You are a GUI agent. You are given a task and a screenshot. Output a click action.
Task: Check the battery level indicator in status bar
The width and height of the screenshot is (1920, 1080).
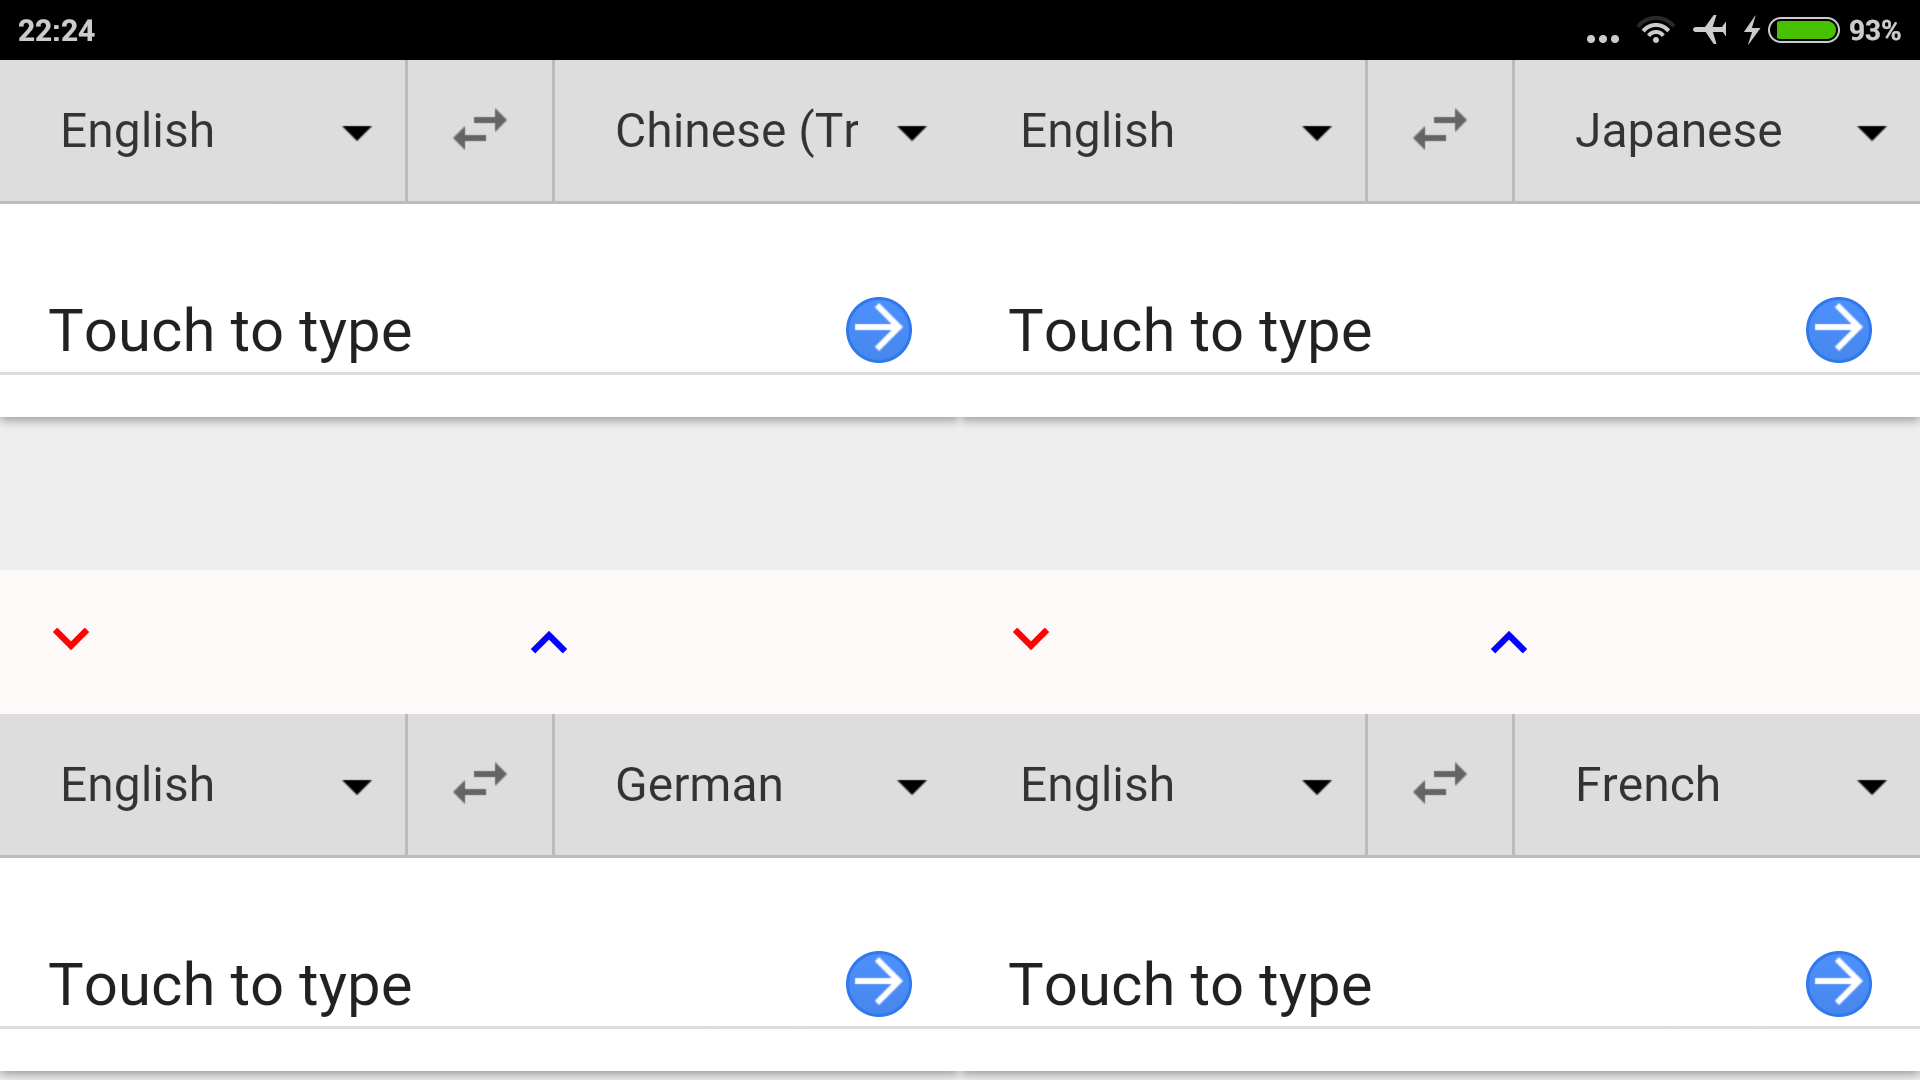click(x=1805, y=31)
